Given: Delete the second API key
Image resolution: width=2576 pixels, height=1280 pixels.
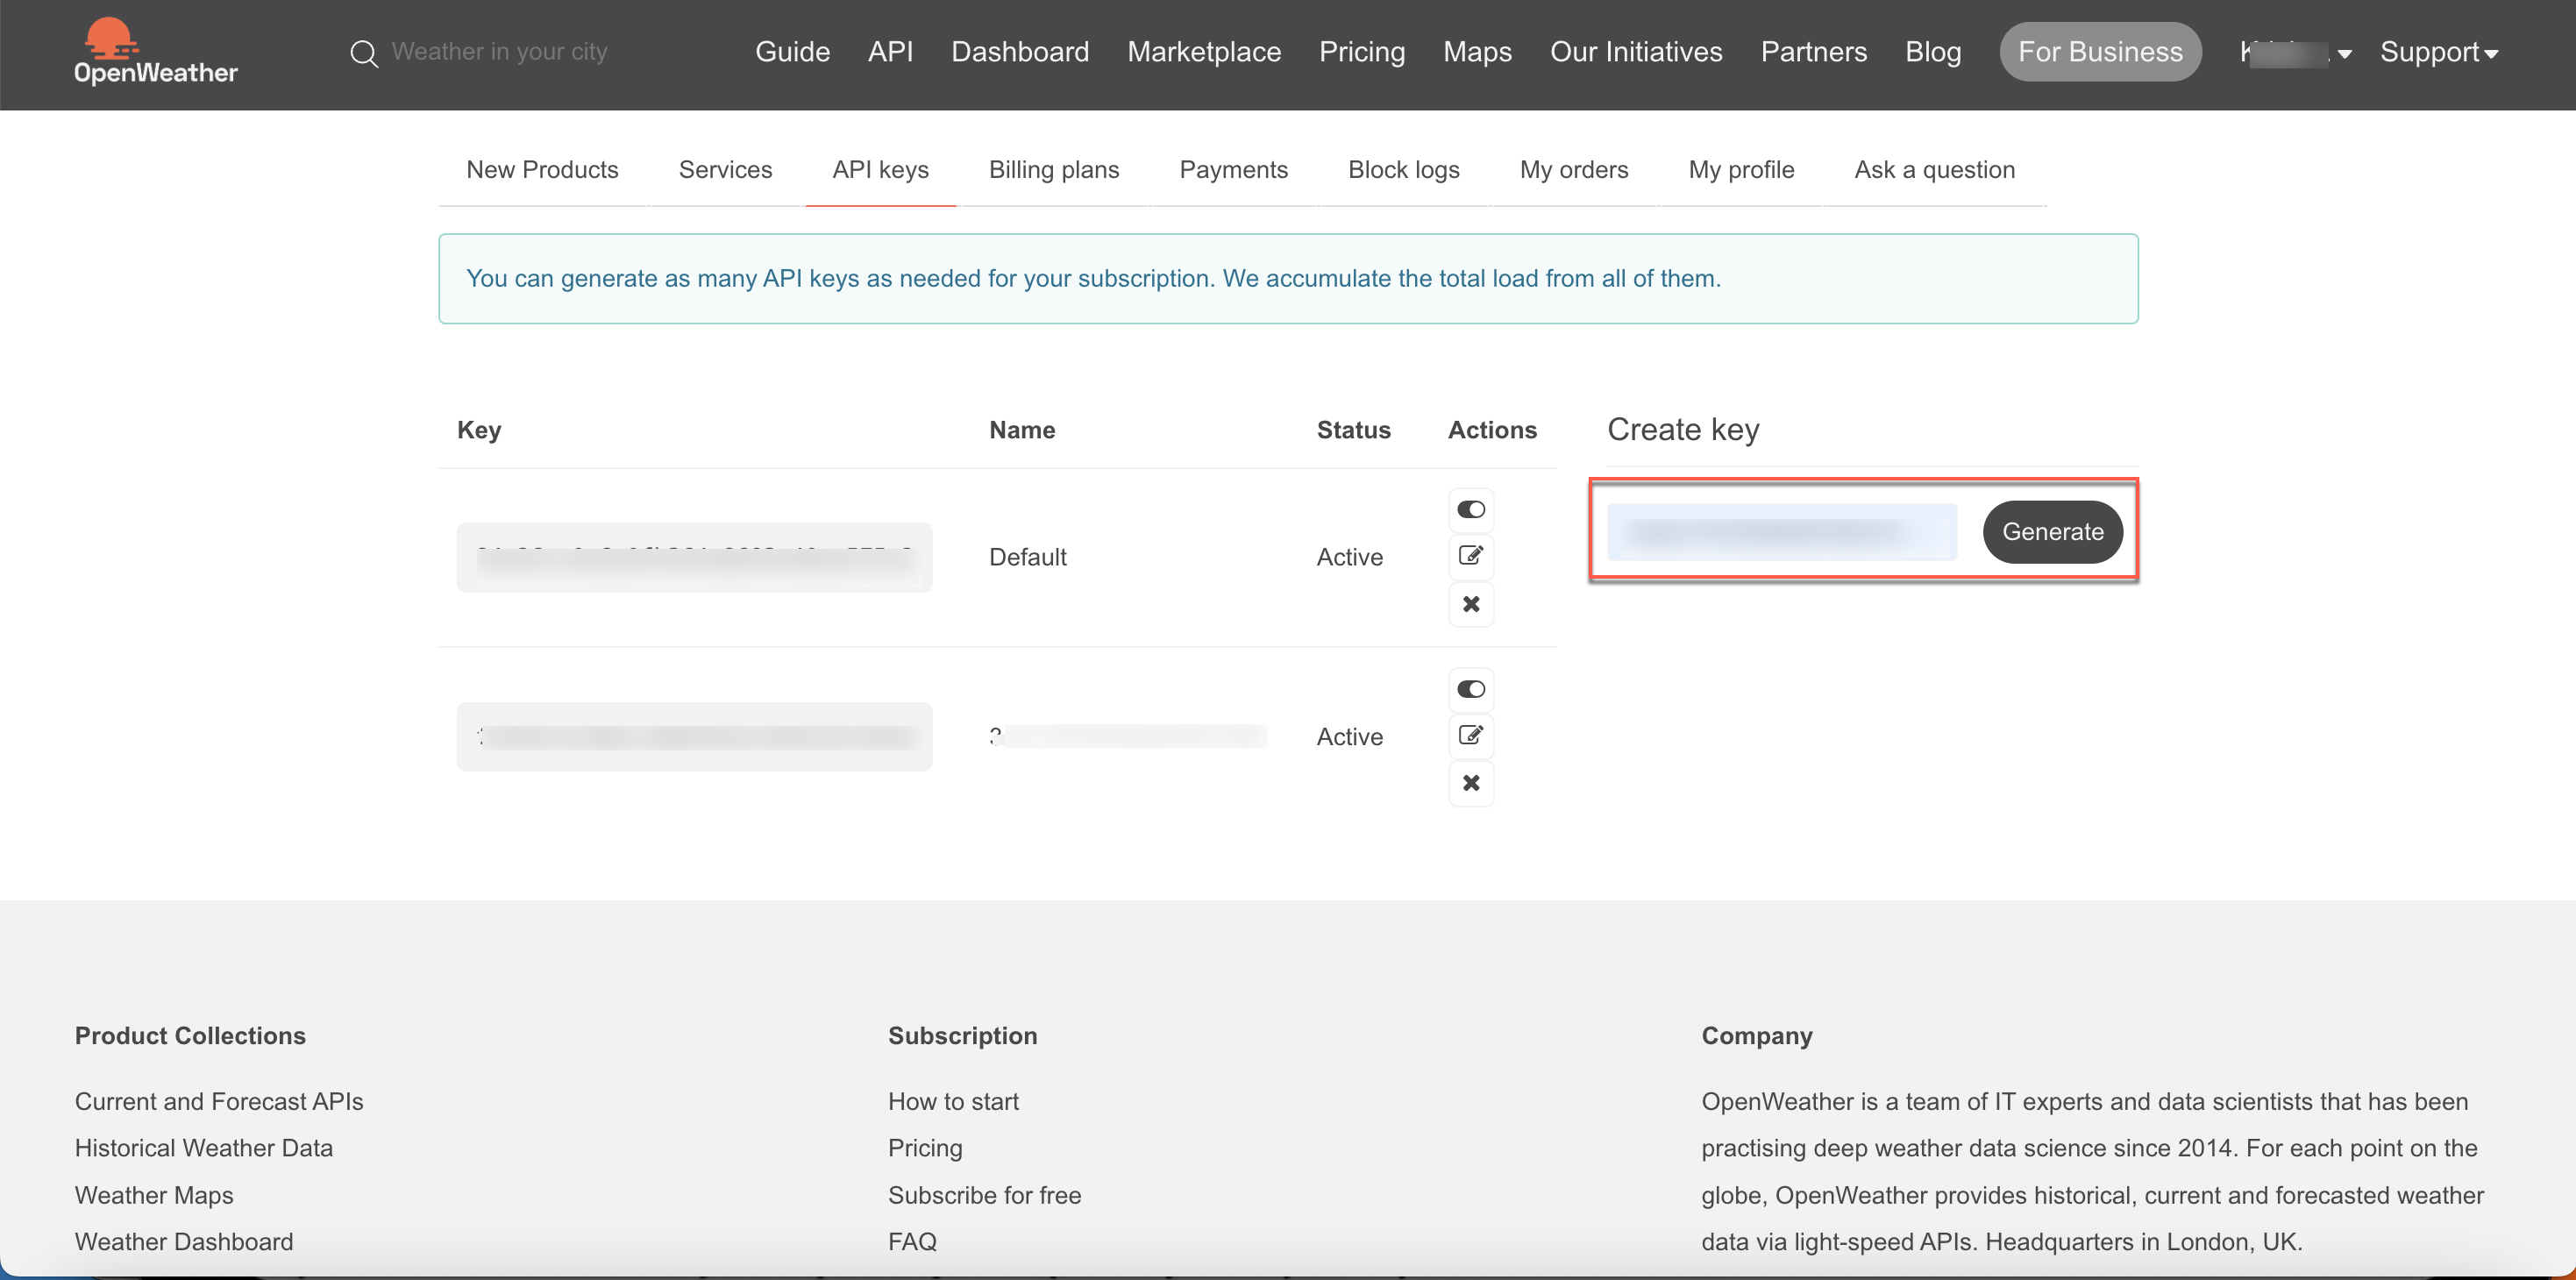Looking at the screenshot, I should 1471,783.
